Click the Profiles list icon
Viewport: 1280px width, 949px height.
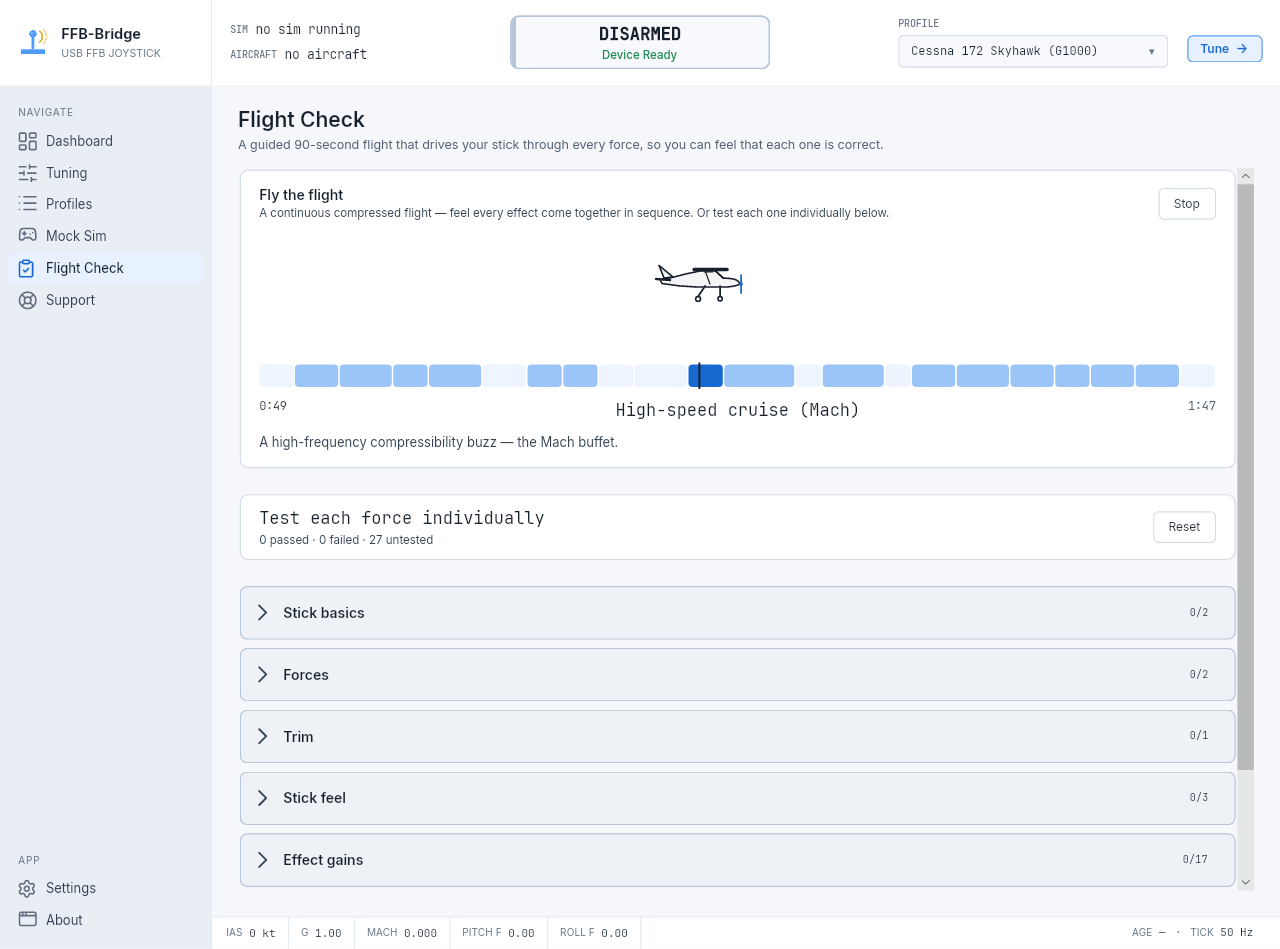(27, 204)
